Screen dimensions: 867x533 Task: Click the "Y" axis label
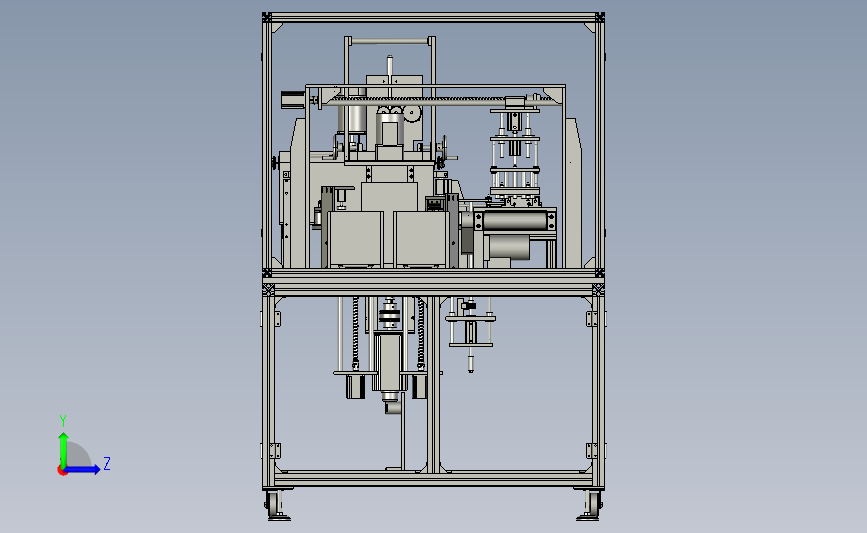[x=63, y=421]
